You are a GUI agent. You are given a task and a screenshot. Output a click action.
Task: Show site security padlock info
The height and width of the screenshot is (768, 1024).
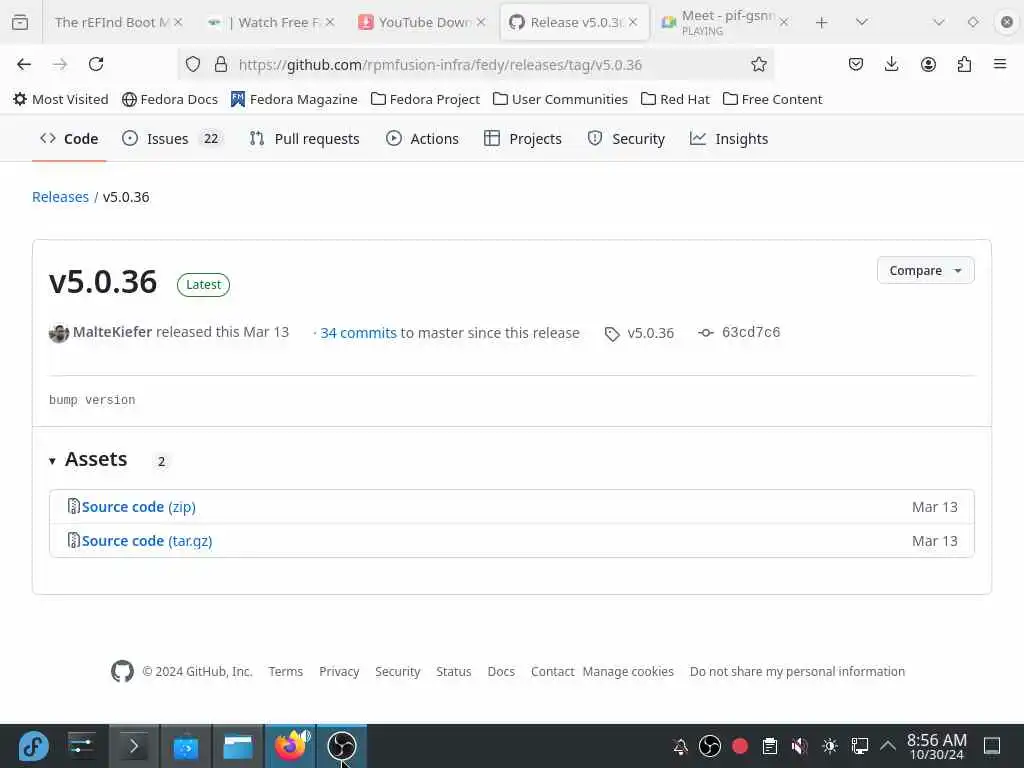click(x=221, y=64)
